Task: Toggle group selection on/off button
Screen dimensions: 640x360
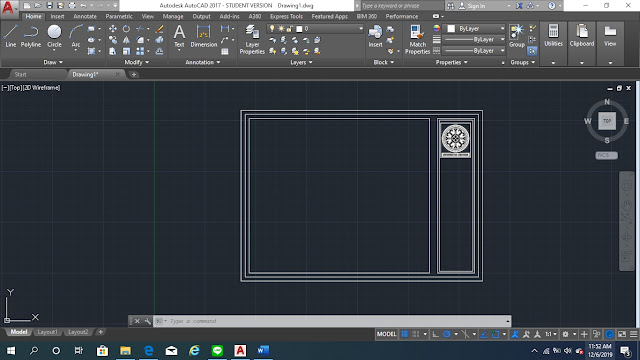Action: click(x=532, y=51)
